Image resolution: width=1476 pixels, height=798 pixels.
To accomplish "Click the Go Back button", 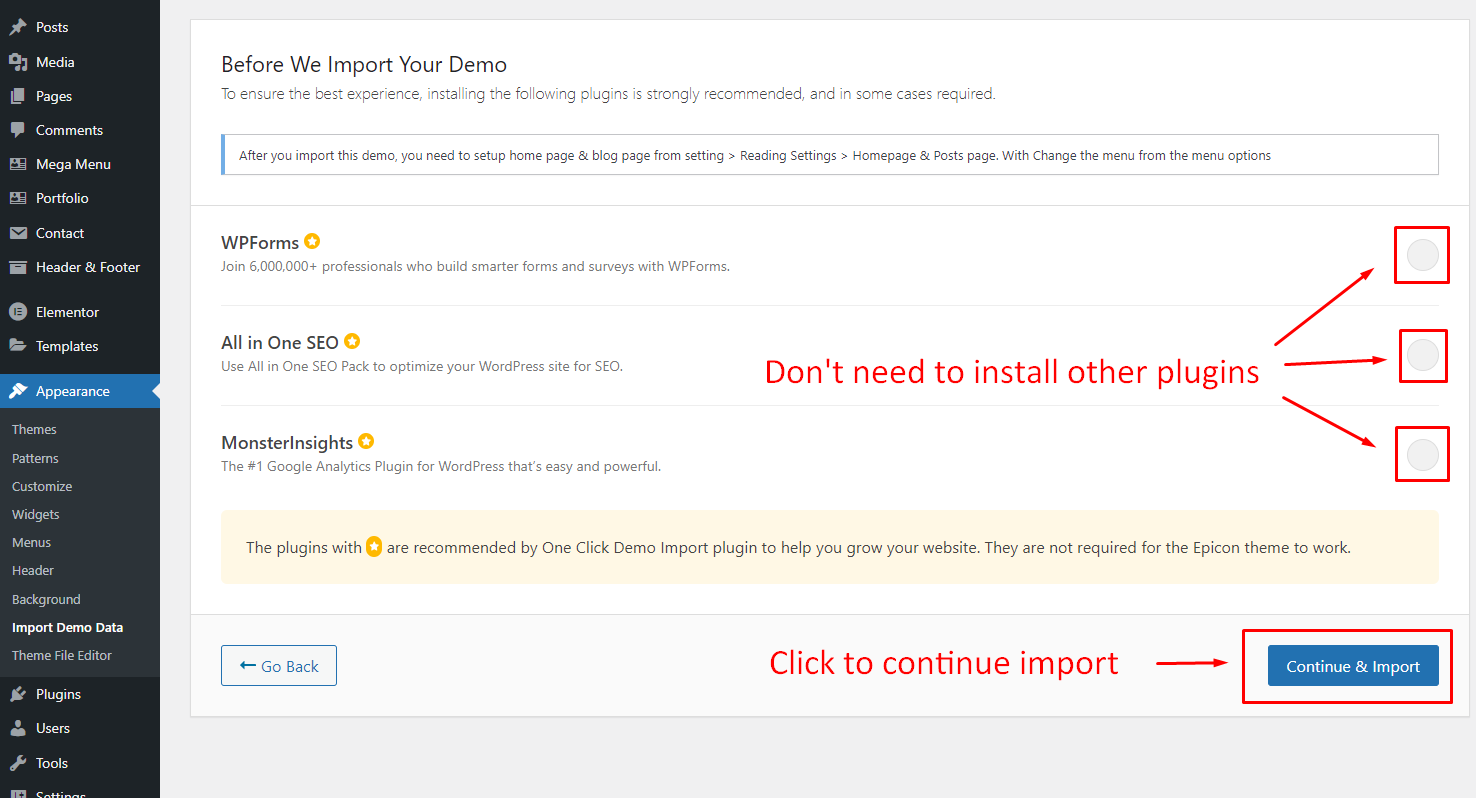I will 279,666.
